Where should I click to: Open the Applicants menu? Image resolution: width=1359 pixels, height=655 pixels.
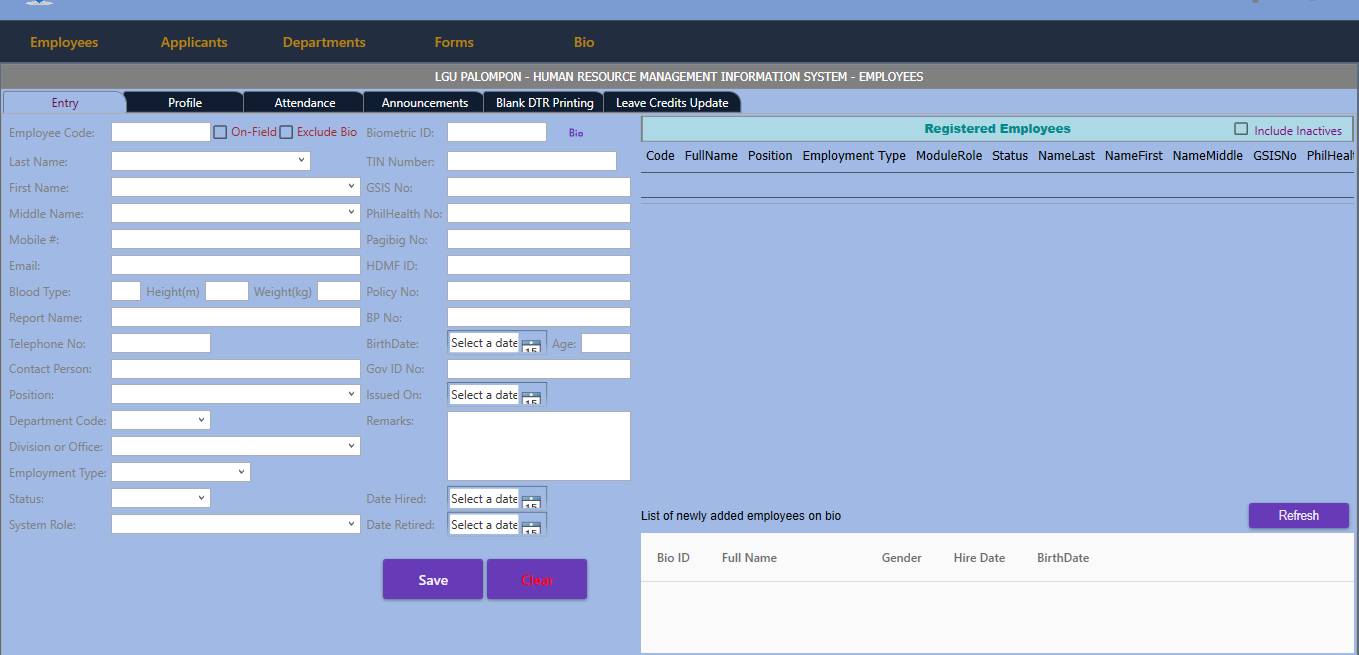pos(194,43)
